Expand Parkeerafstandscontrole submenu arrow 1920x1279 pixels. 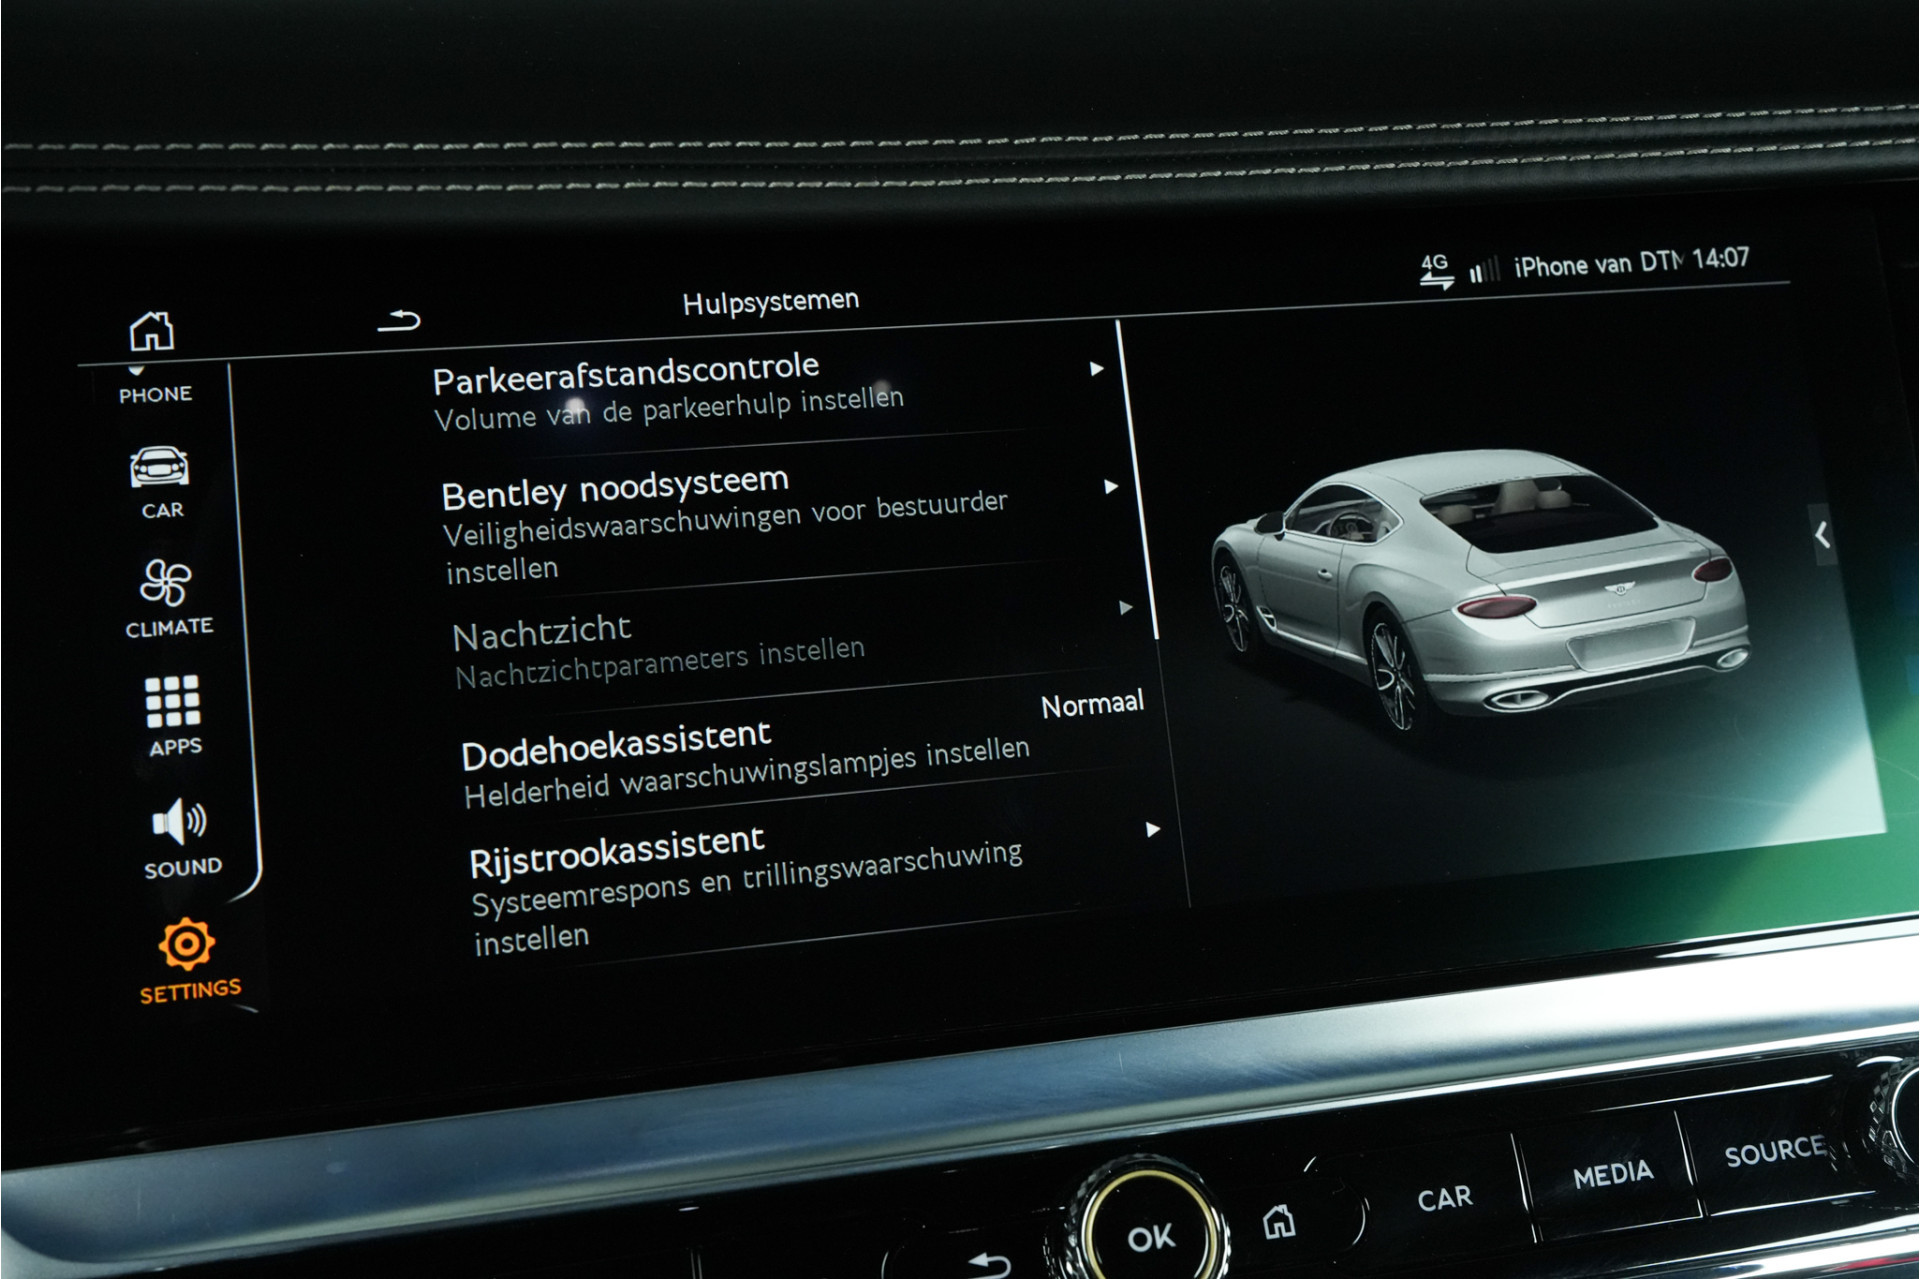(1097, 369)
